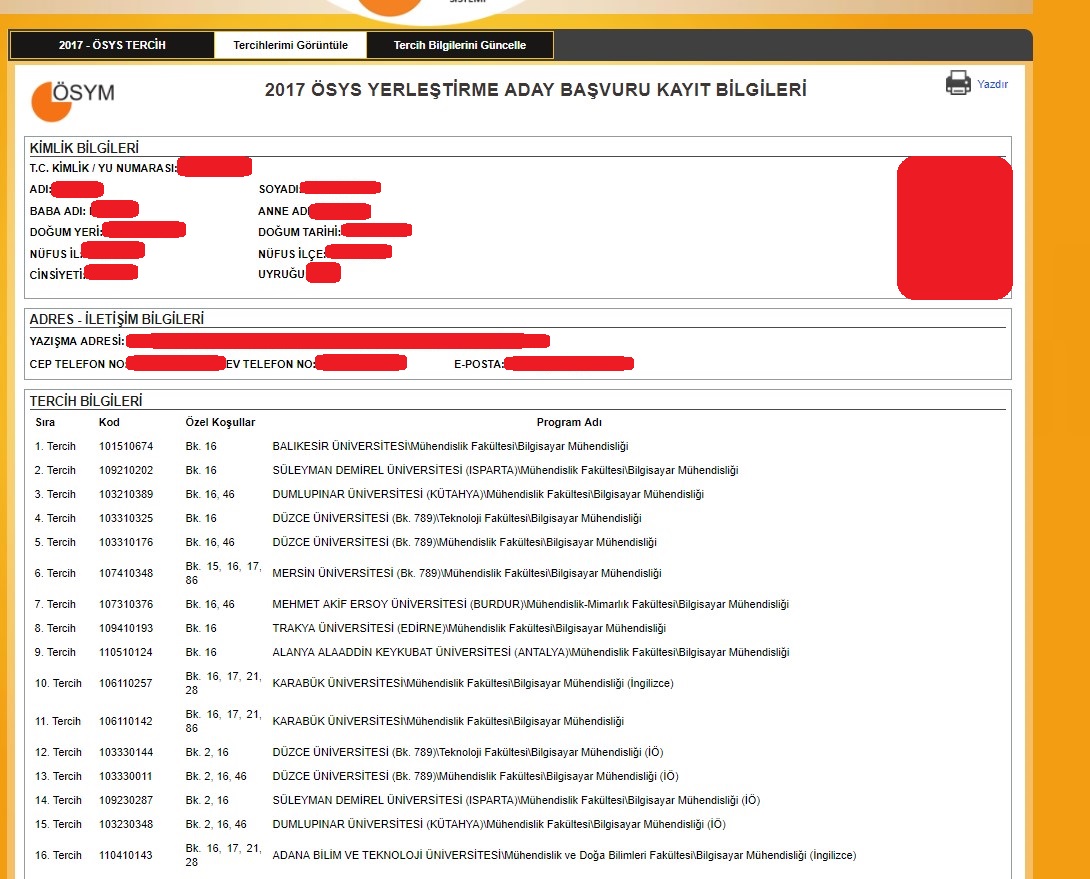The height and width of the screenshot is (879, 1090).
Task: Click the candidate photo placeholder
Action: point(954,228)
